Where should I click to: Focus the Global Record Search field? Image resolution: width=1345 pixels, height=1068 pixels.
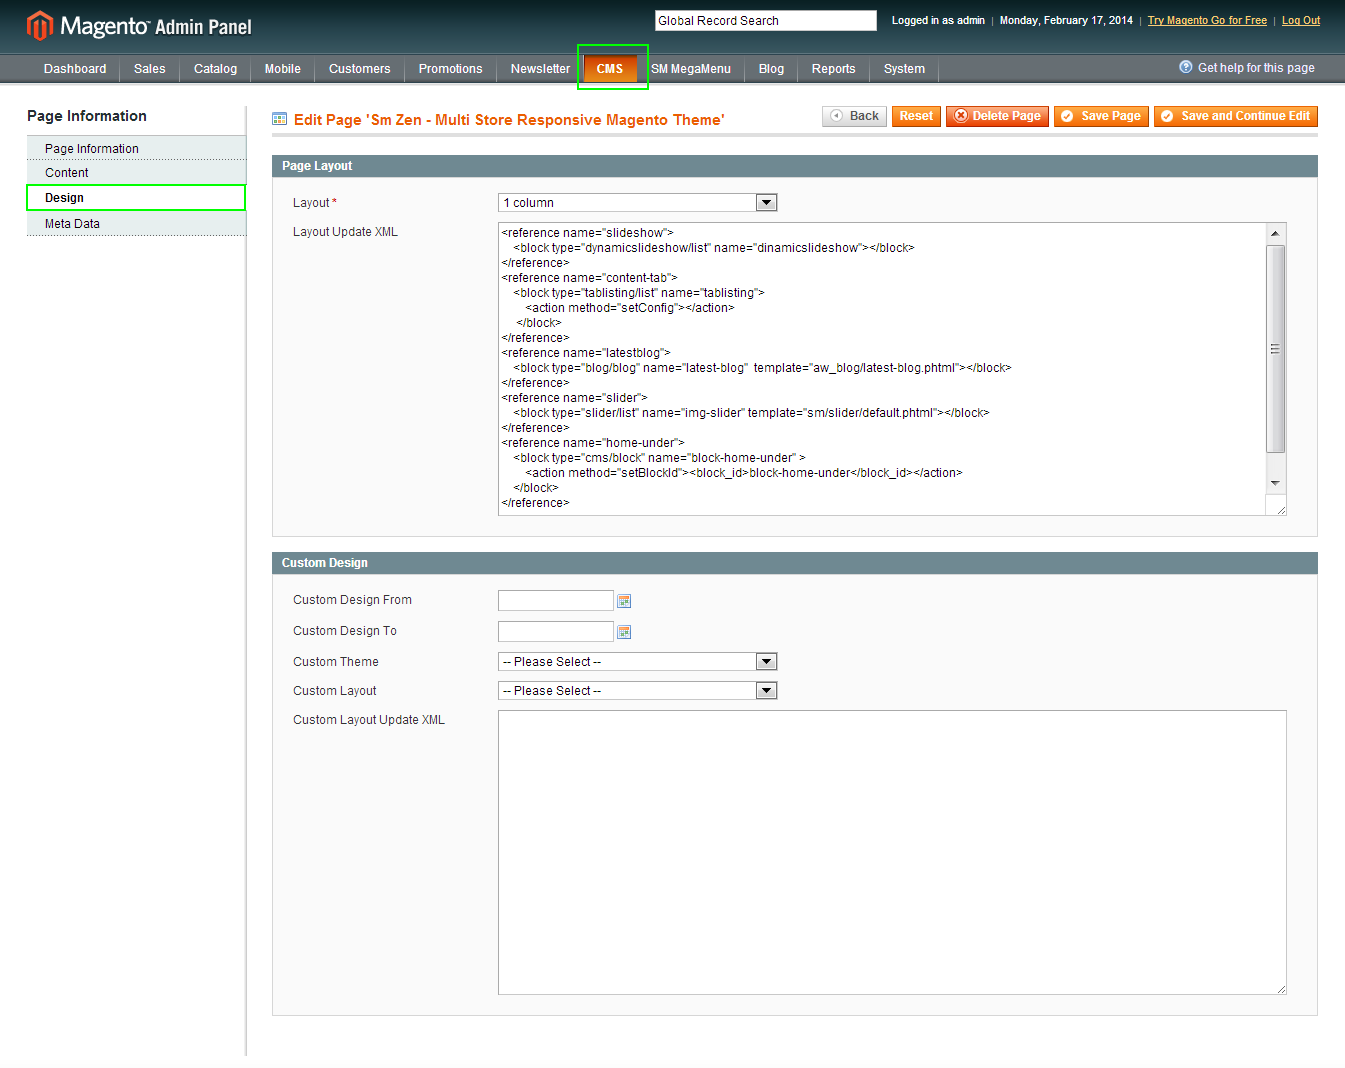pos(766,20)
